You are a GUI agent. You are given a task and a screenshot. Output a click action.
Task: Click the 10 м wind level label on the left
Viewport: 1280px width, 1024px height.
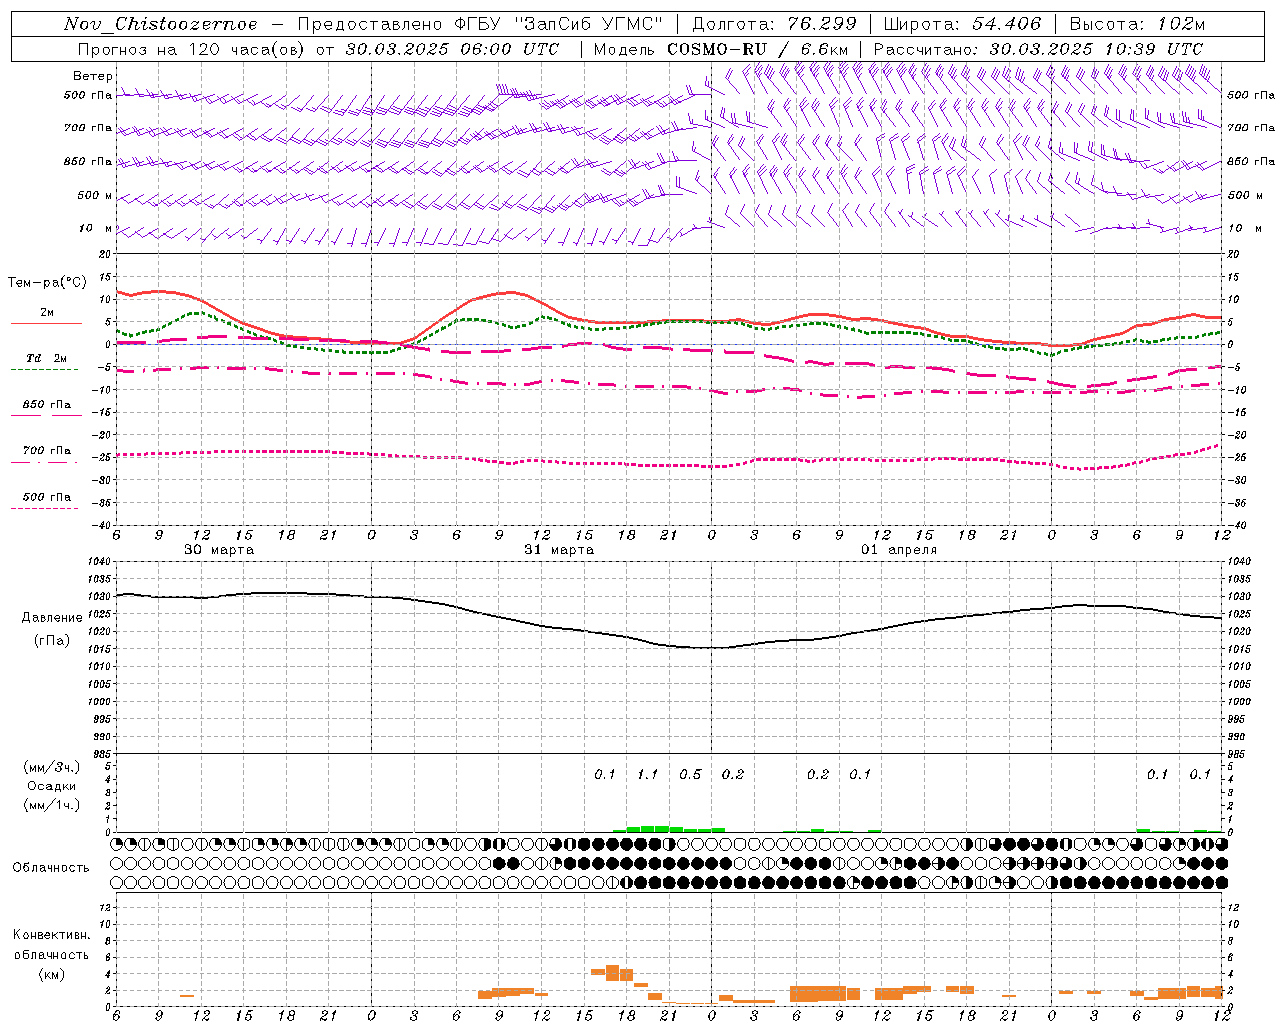[96, 229]
